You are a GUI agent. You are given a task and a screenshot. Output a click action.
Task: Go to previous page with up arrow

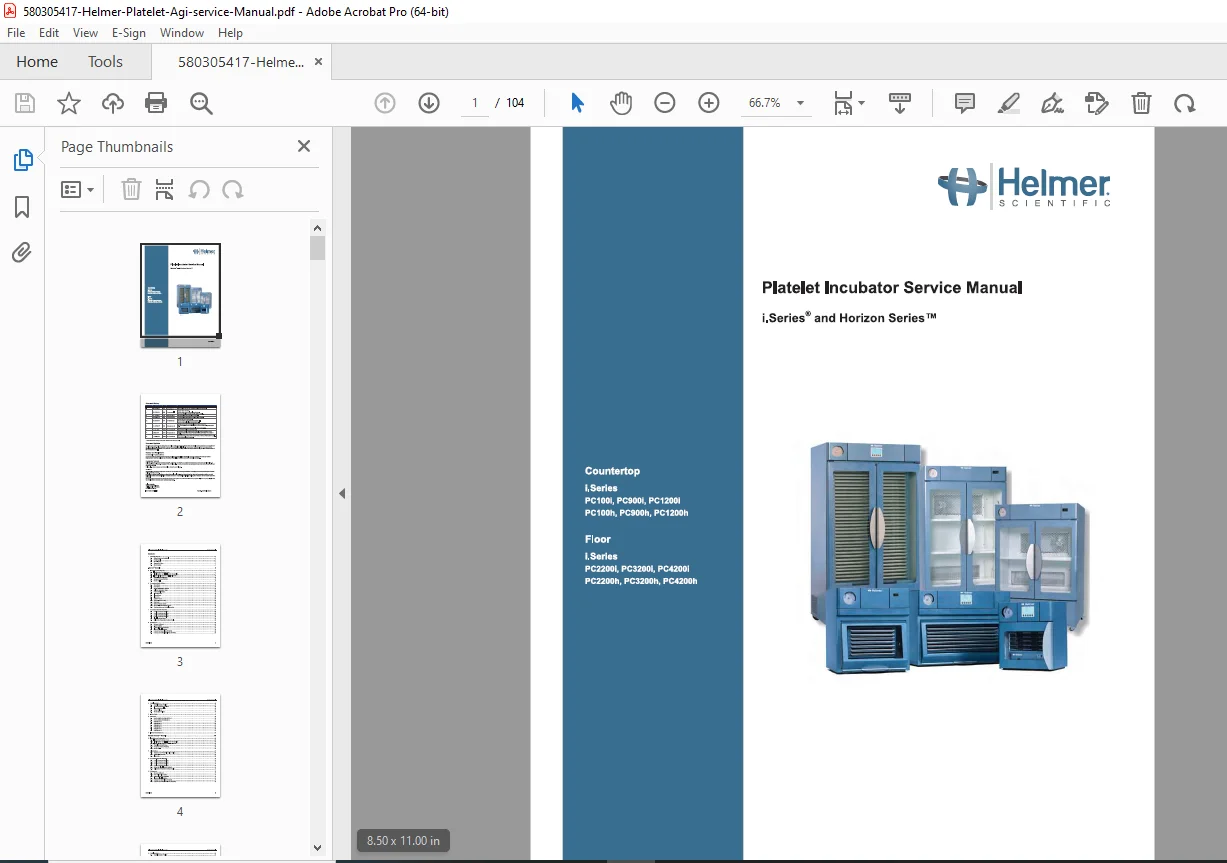coord(385,103)
